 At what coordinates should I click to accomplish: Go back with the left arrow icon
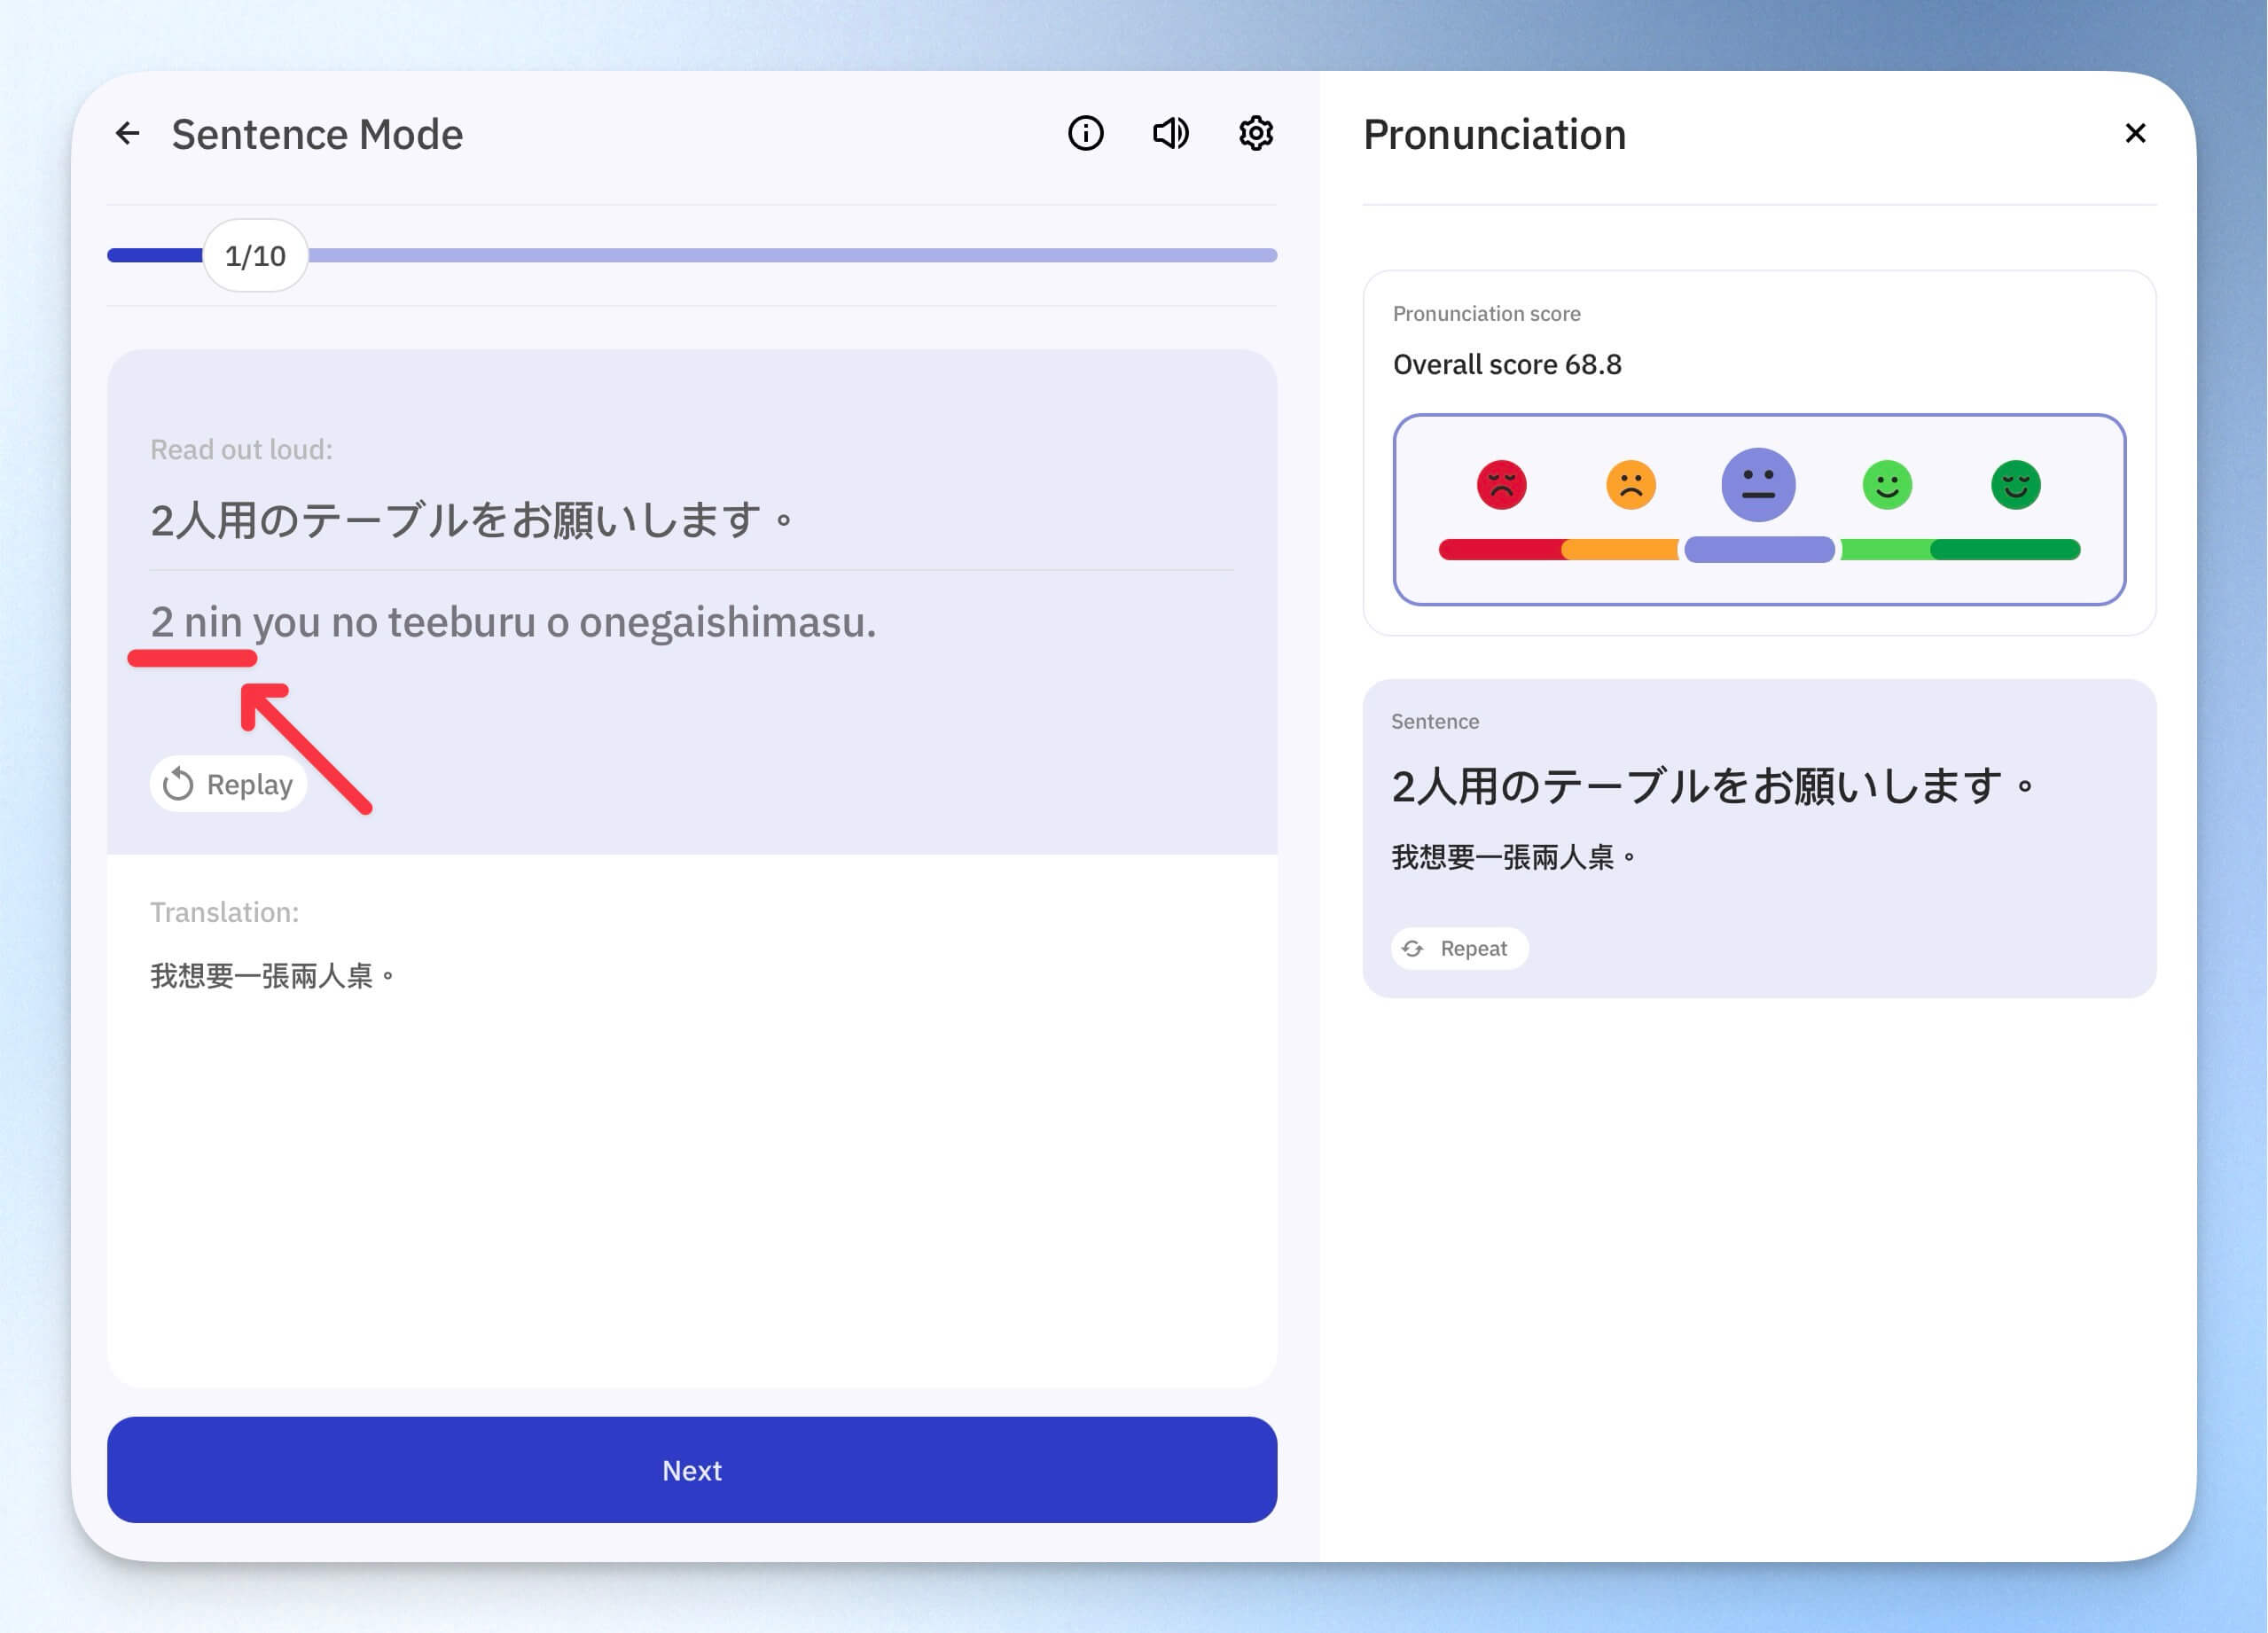click(127, 133)
